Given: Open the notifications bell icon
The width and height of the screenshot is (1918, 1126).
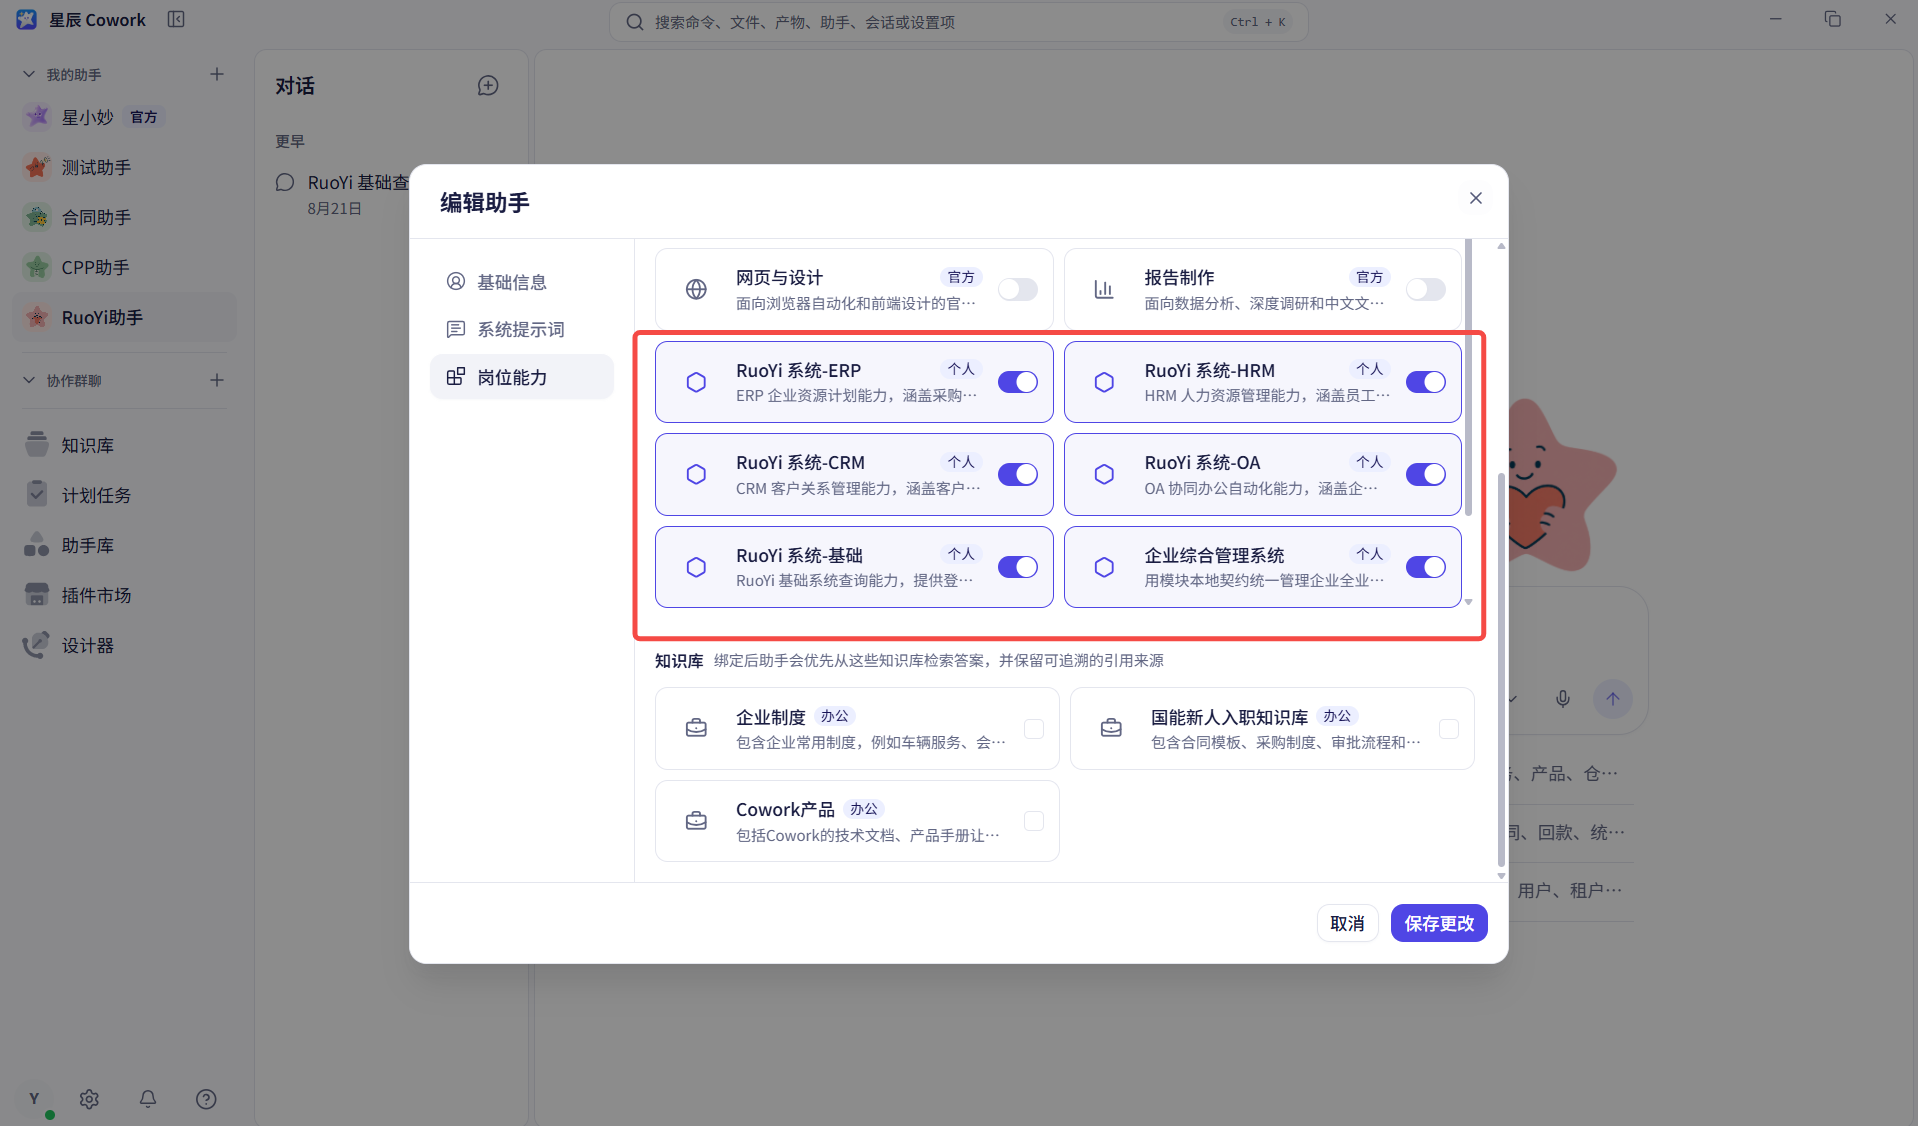Looking at the screenshot, I should click(x=148, y=1099).
